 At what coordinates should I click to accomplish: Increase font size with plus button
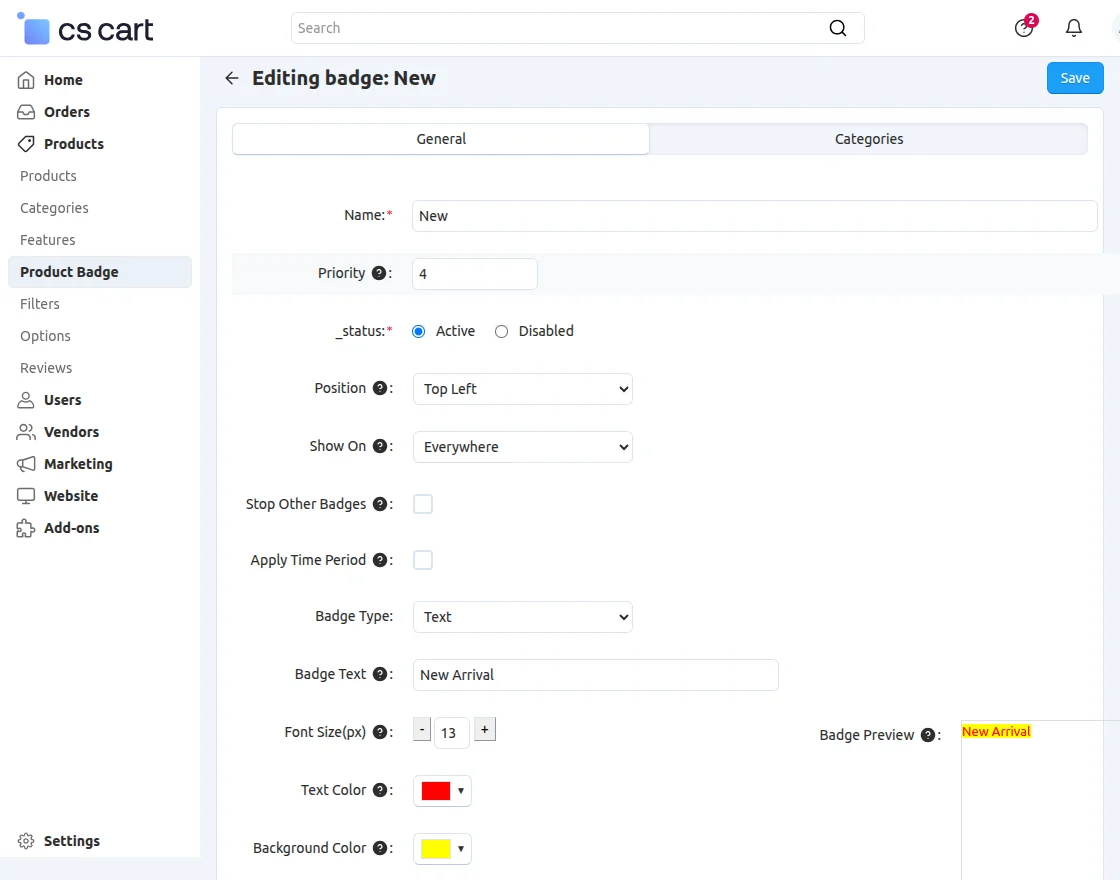pyautogui.click(x=484, y=730)
